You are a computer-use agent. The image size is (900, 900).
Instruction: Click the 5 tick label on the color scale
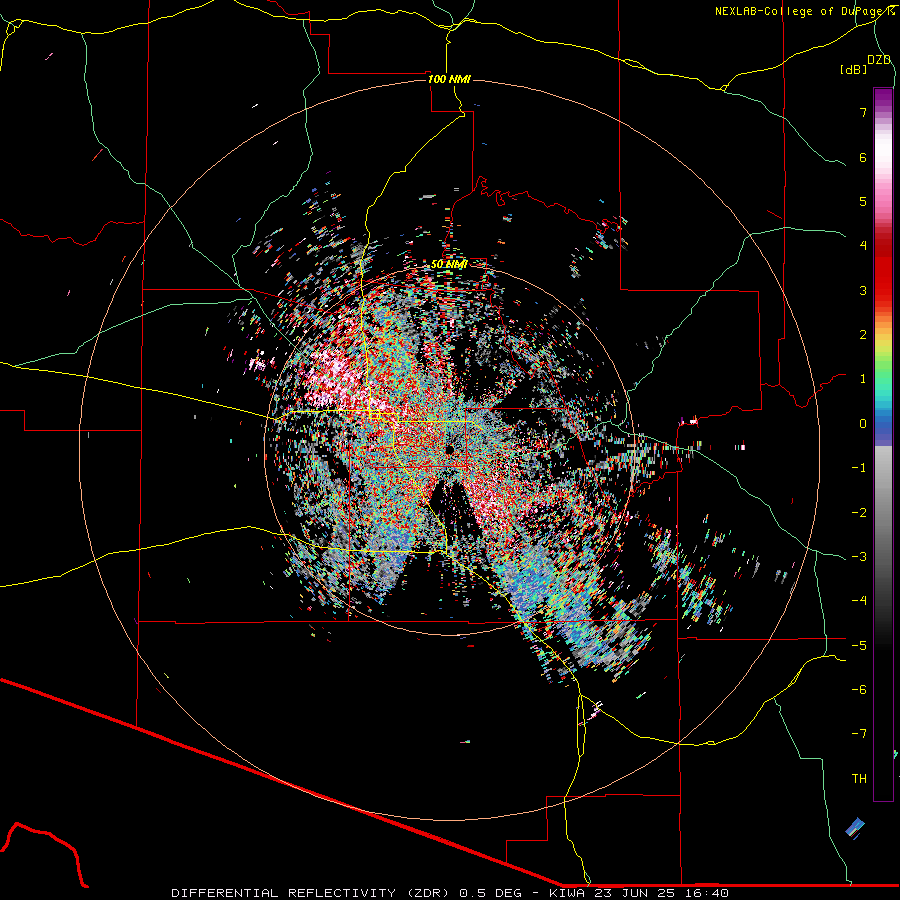coord(863,201)
